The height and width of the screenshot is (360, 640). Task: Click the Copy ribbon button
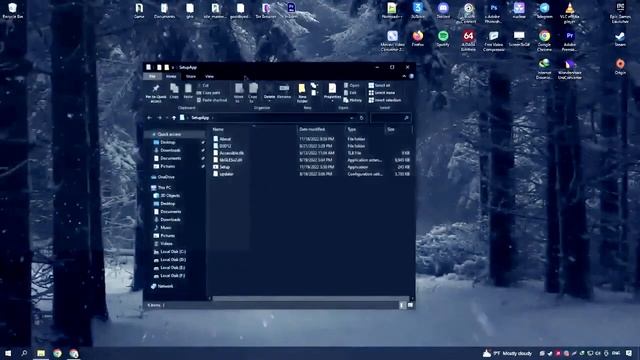174,91
